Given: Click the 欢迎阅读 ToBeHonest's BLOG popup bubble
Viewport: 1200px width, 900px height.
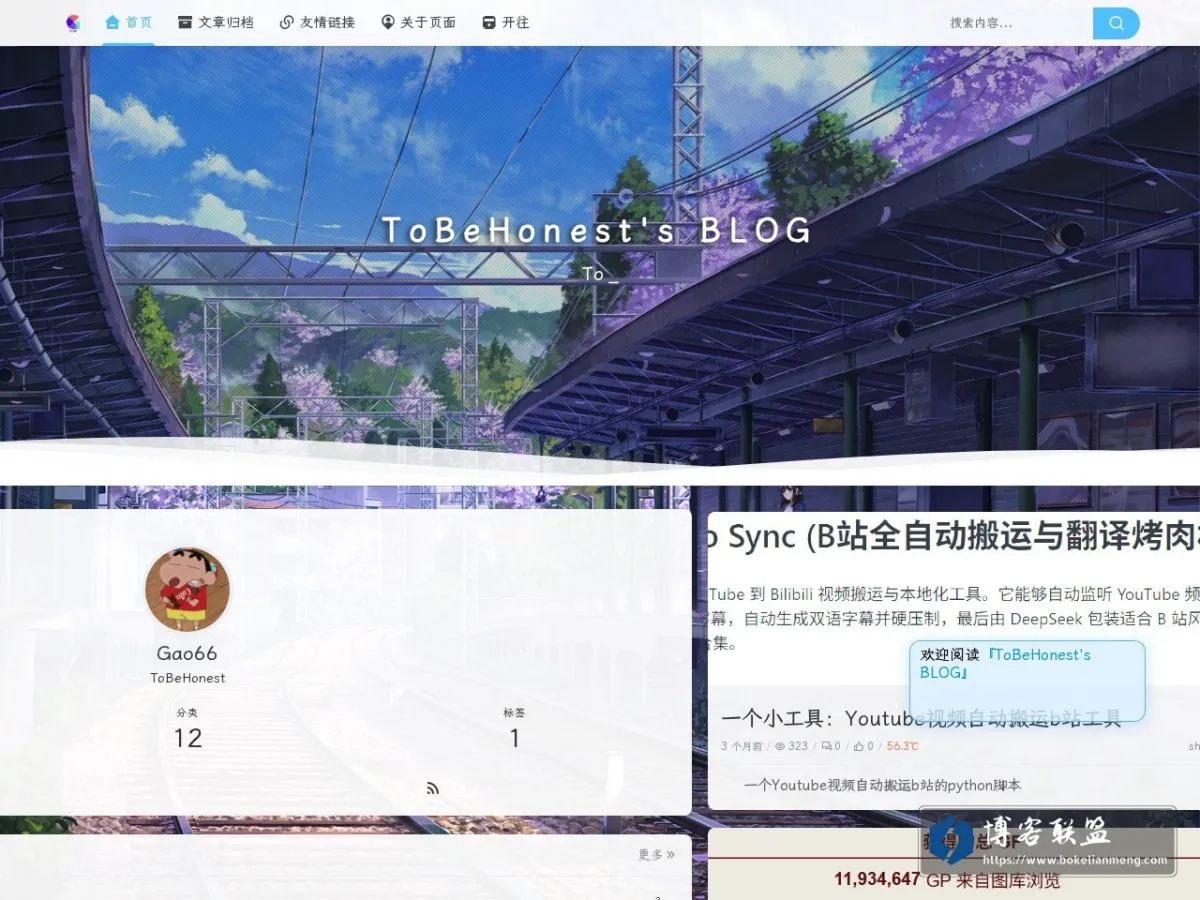Looking at the screenshot, I should point(1027,681).
